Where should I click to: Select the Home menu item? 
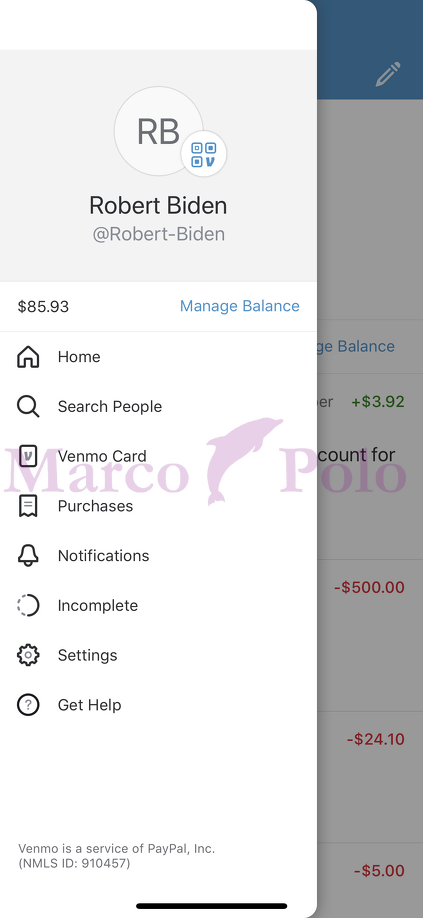[x=159, y=357]
